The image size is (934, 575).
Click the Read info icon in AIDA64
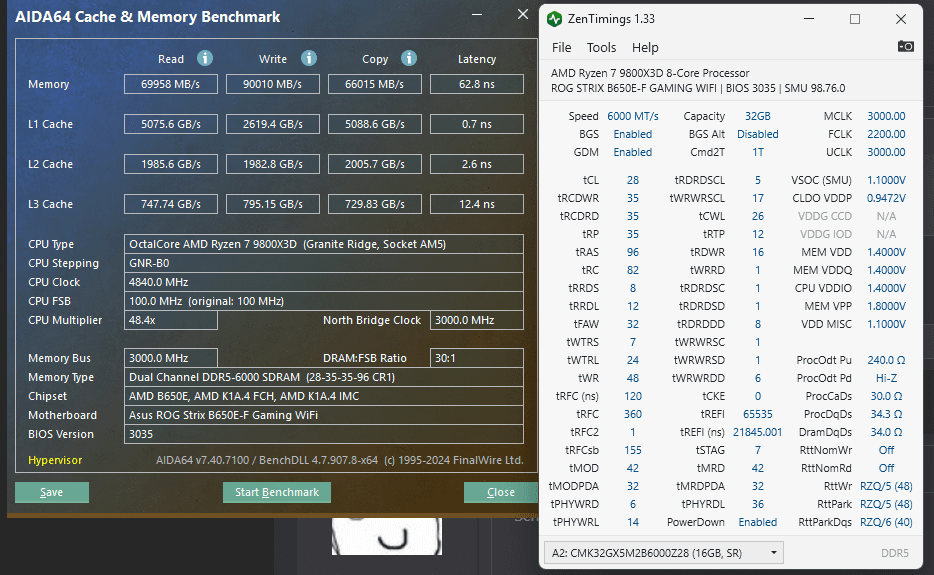pos(205,58)
